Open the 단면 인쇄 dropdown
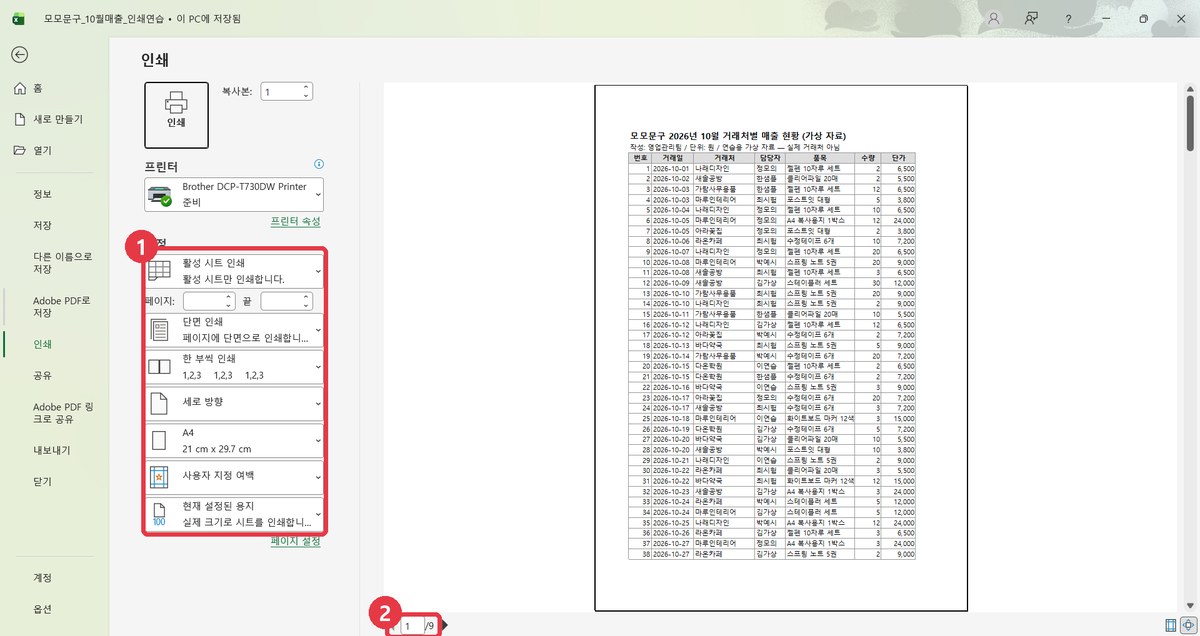 (235, 329)
